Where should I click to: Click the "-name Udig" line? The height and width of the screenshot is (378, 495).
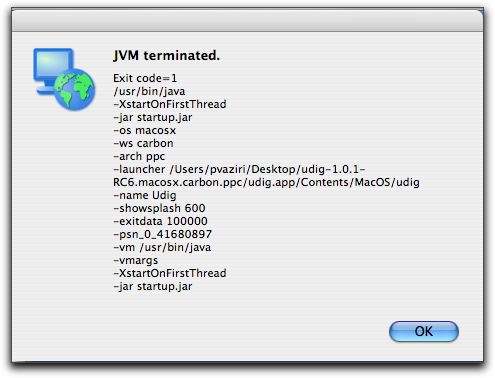145,195
